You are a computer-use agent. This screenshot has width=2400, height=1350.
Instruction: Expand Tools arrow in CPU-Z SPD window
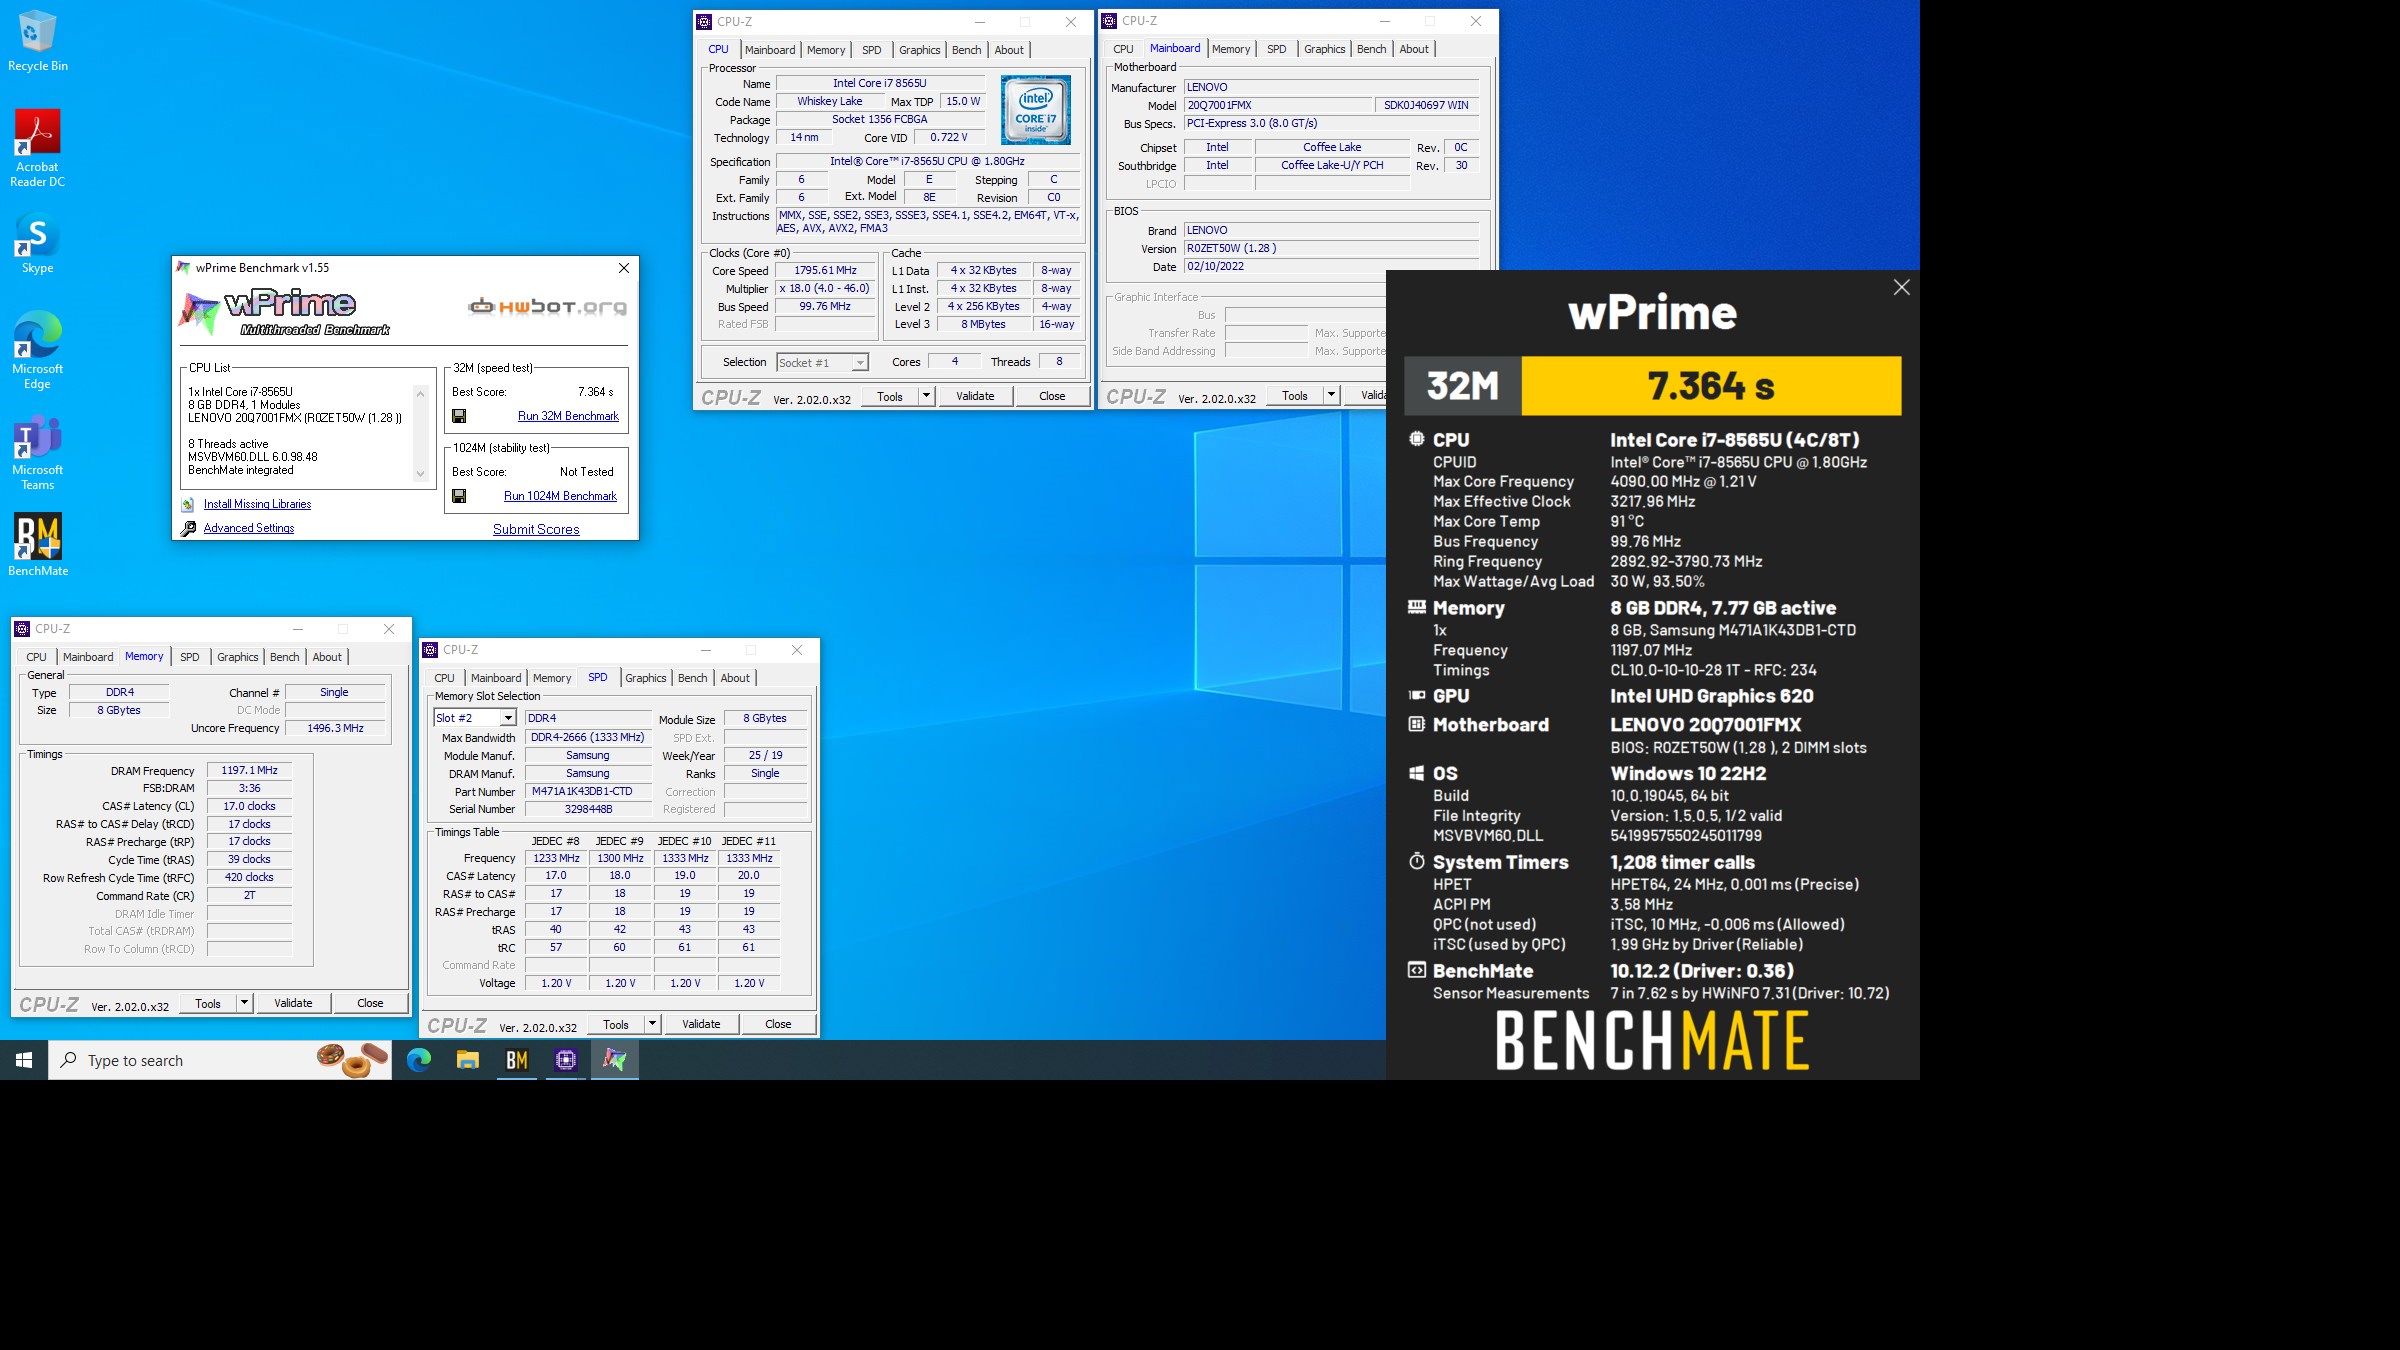click(652, 1024)
